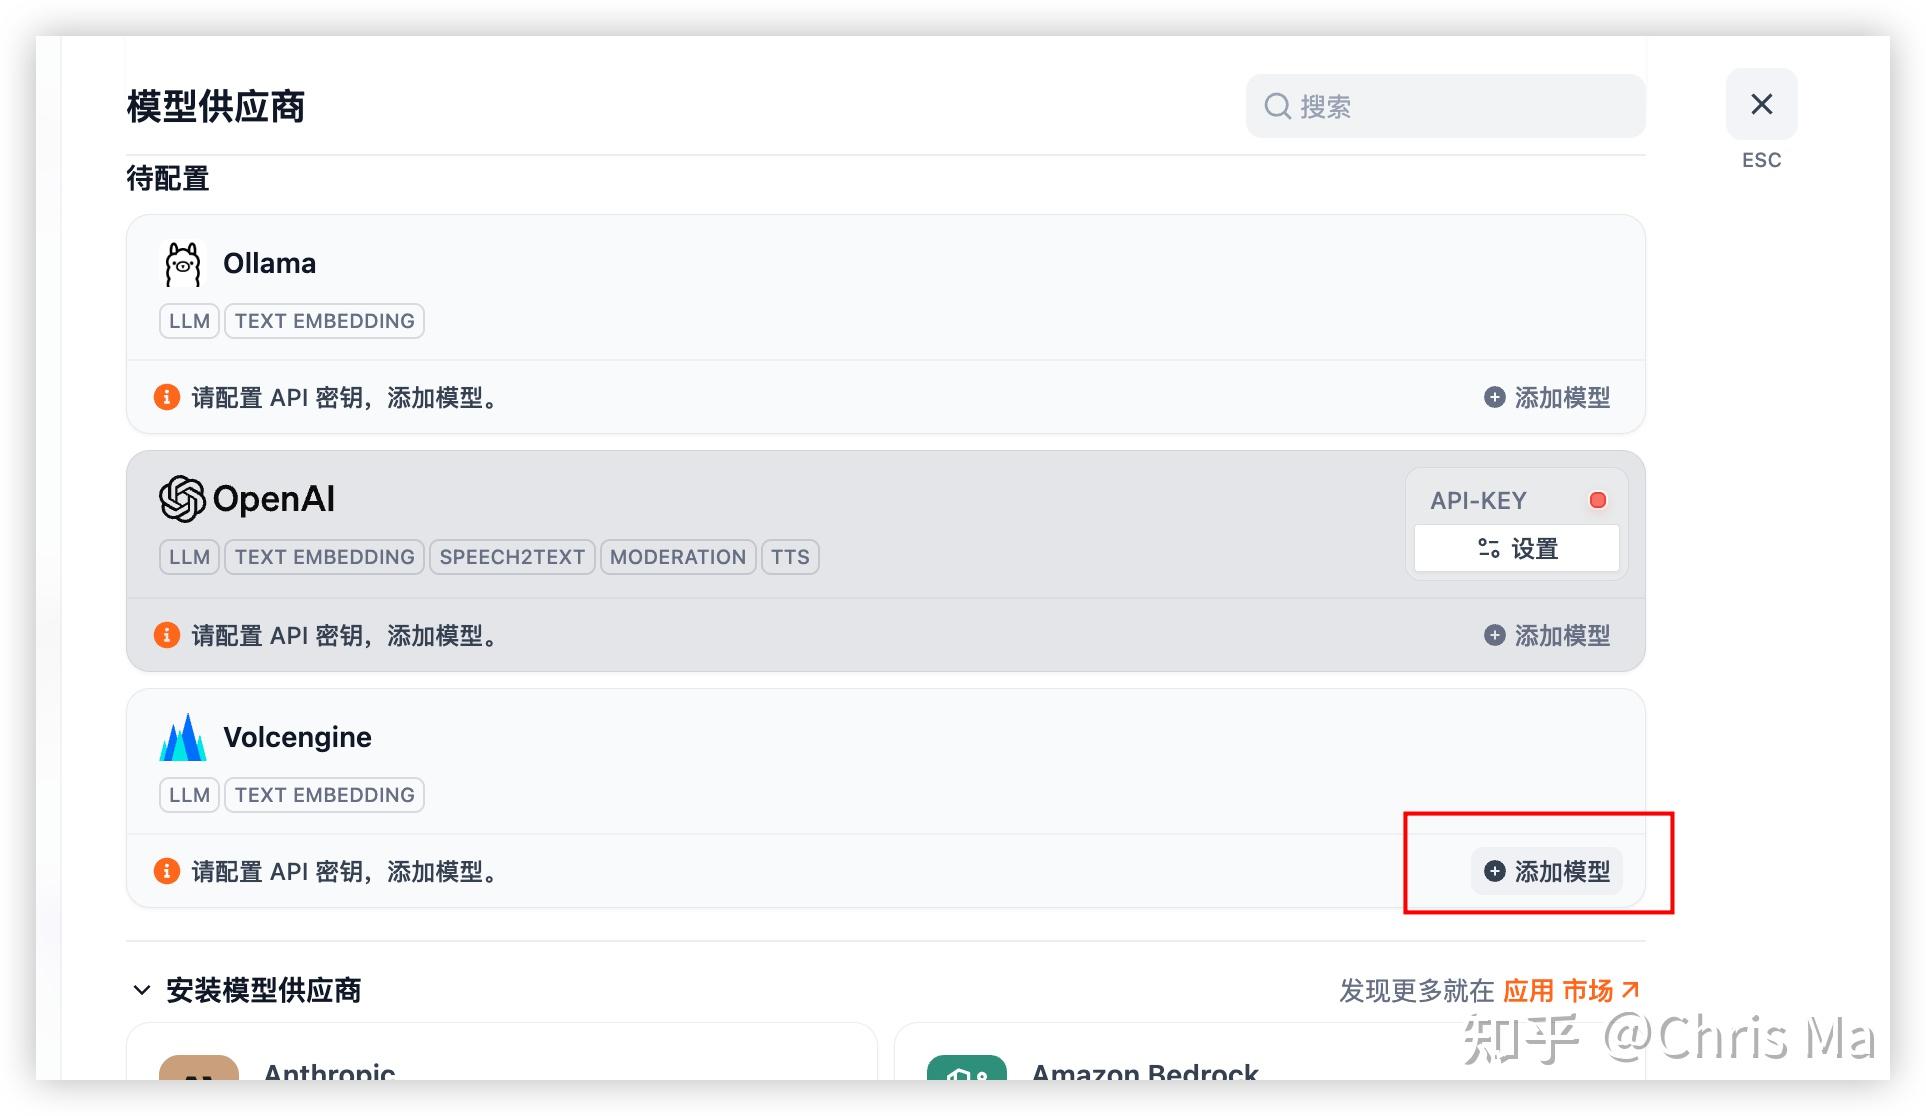Close the model provider dialog with X

pos(1761,104)
